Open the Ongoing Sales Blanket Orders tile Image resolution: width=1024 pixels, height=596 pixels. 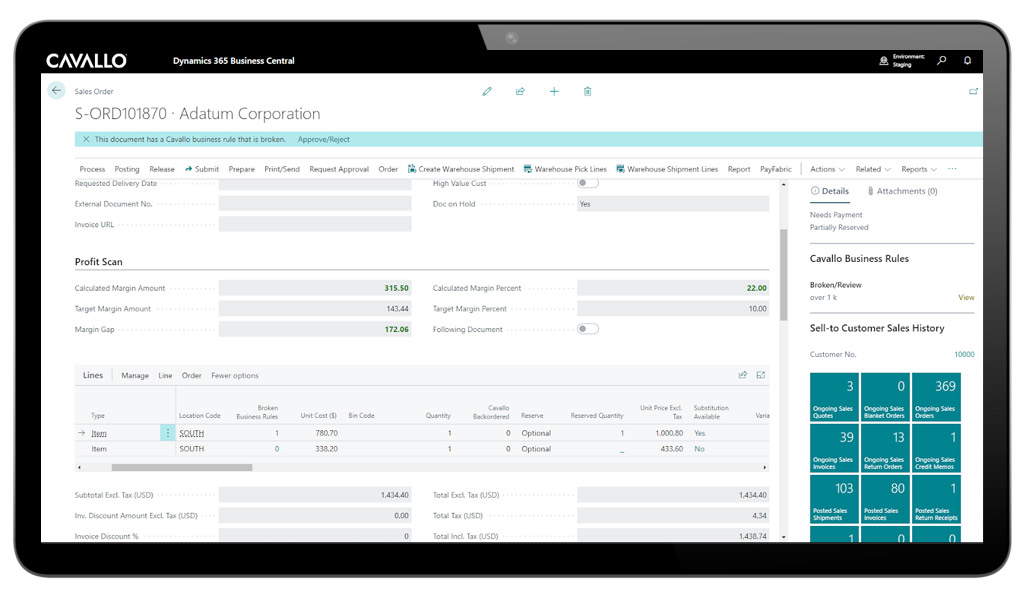(x=885, y=397)
